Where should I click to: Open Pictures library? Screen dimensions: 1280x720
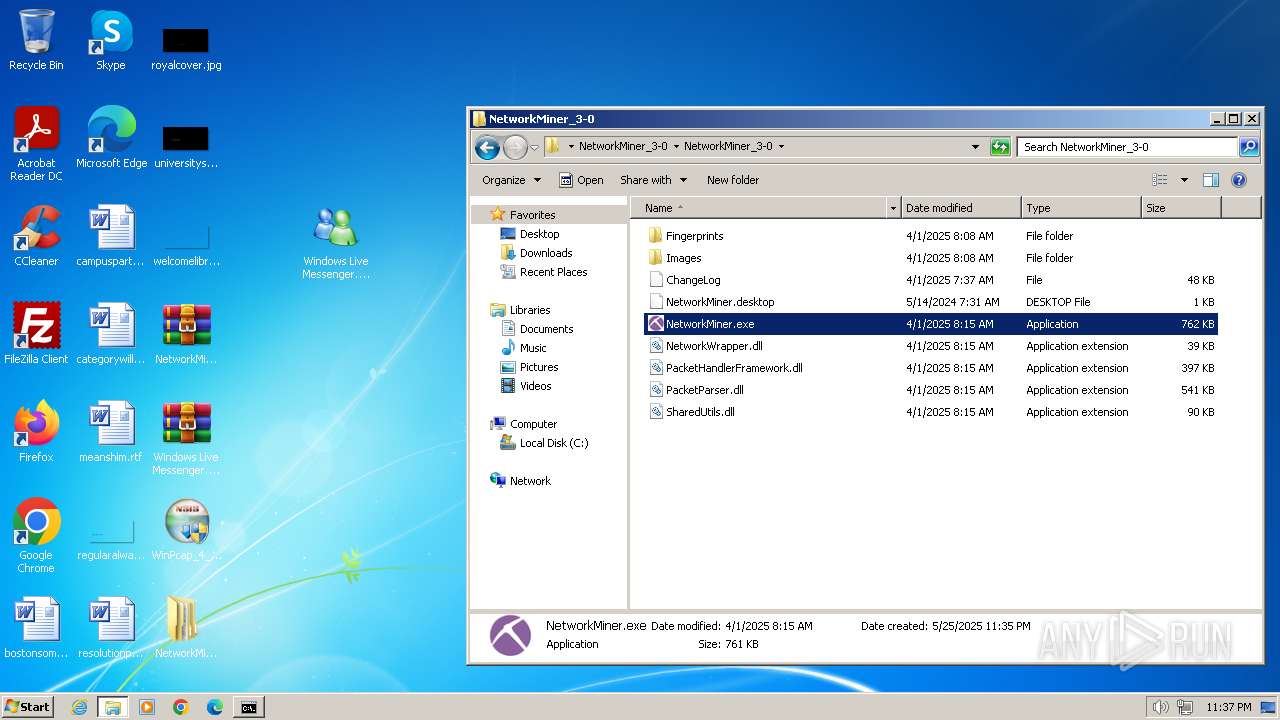pyautogui.click(x=539, y=367)
